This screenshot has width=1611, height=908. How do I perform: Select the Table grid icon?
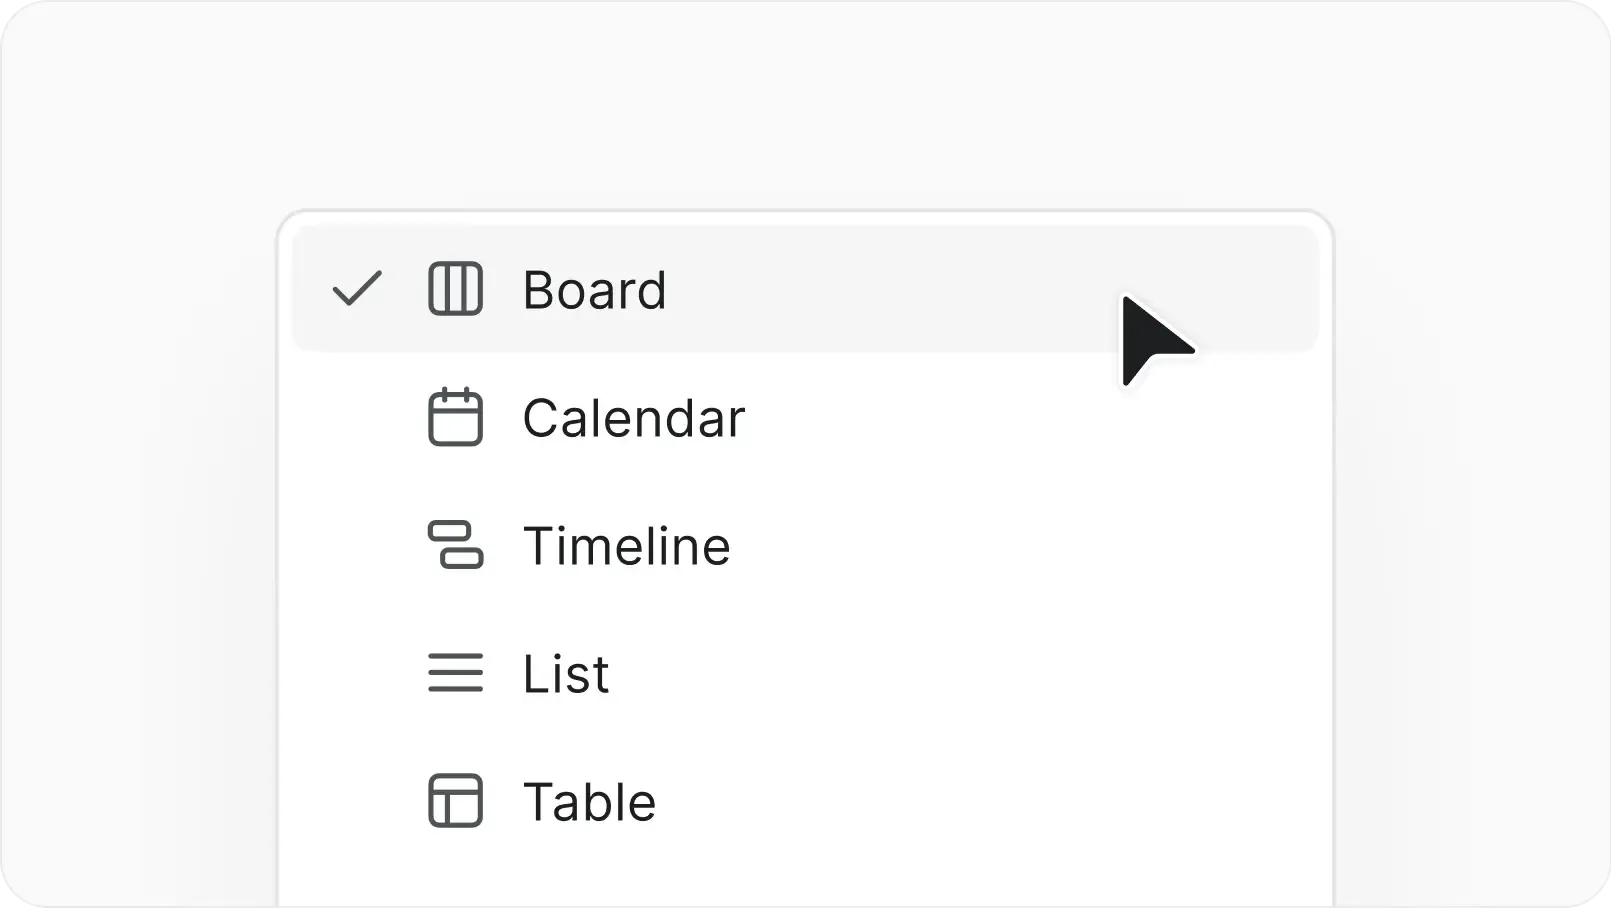pyautogui.click(x=456, y=801)
